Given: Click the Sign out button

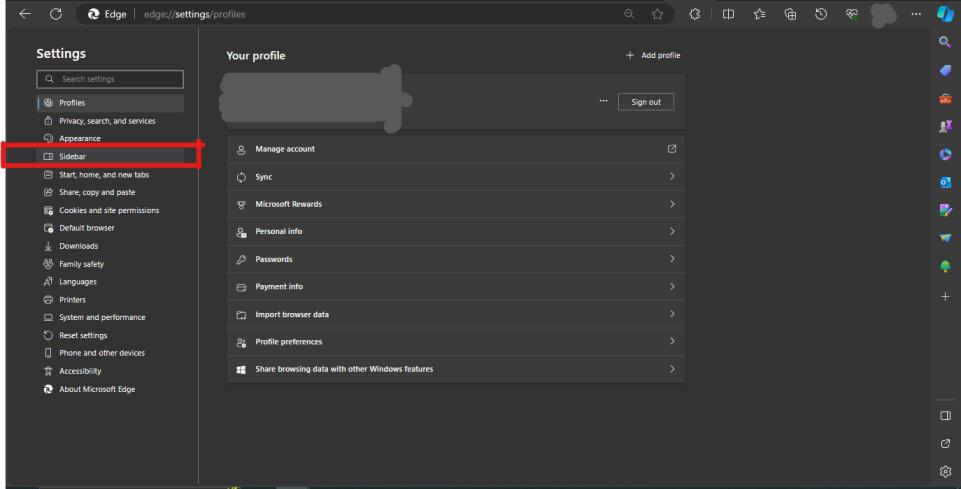Looking at the screenshot, I should pyautogui.click(x=646, y=102).
